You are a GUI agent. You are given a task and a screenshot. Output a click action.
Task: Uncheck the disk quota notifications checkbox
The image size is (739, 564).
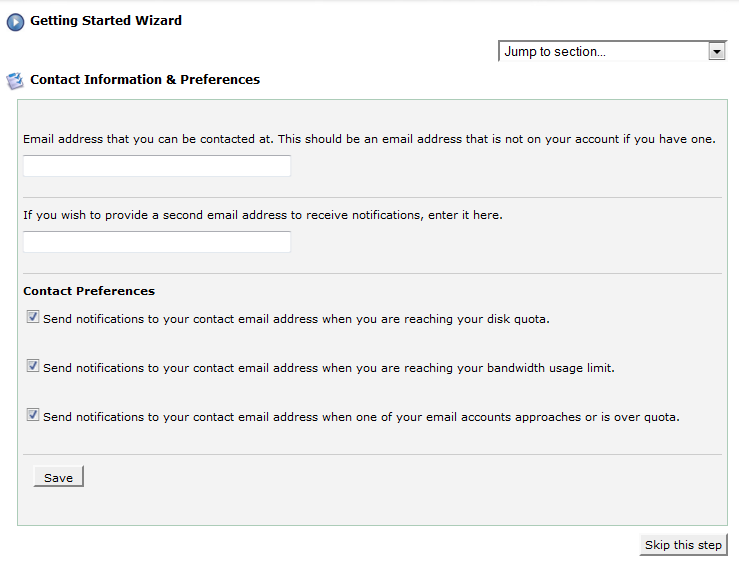[x=33, y=317]
